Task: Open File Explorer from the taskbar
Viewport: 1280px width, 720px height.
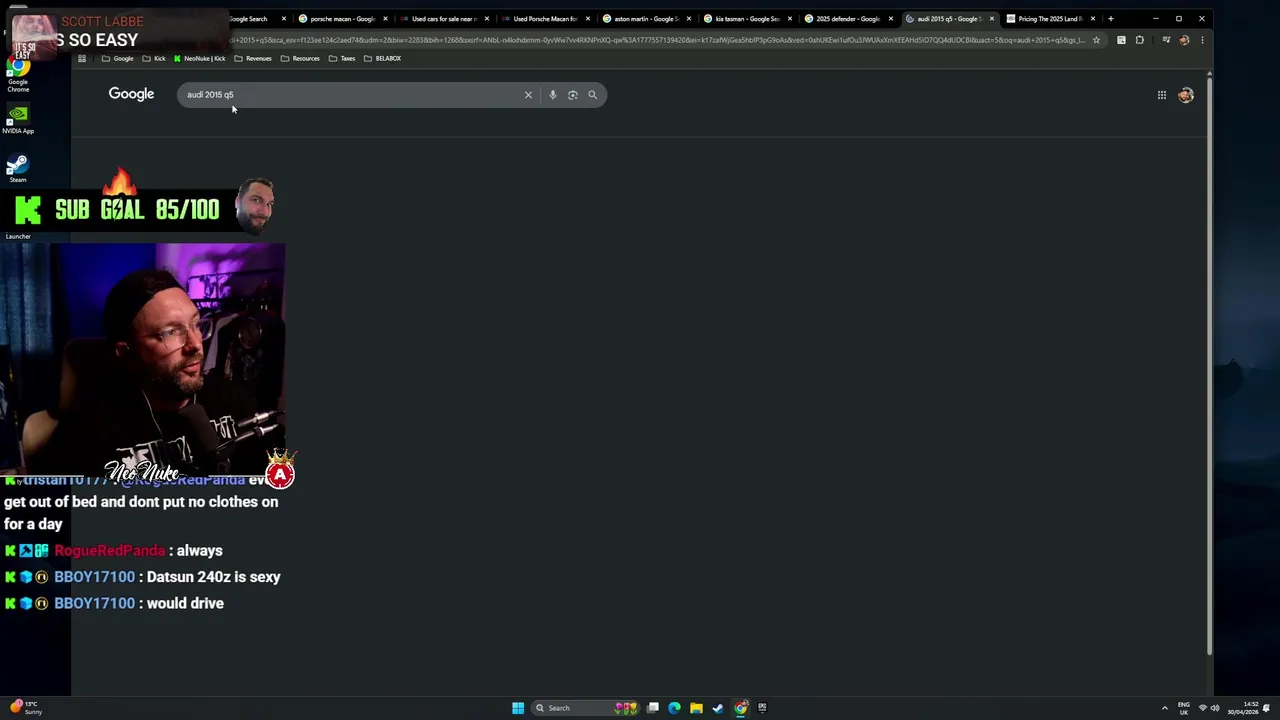Action: pos(696,708)
